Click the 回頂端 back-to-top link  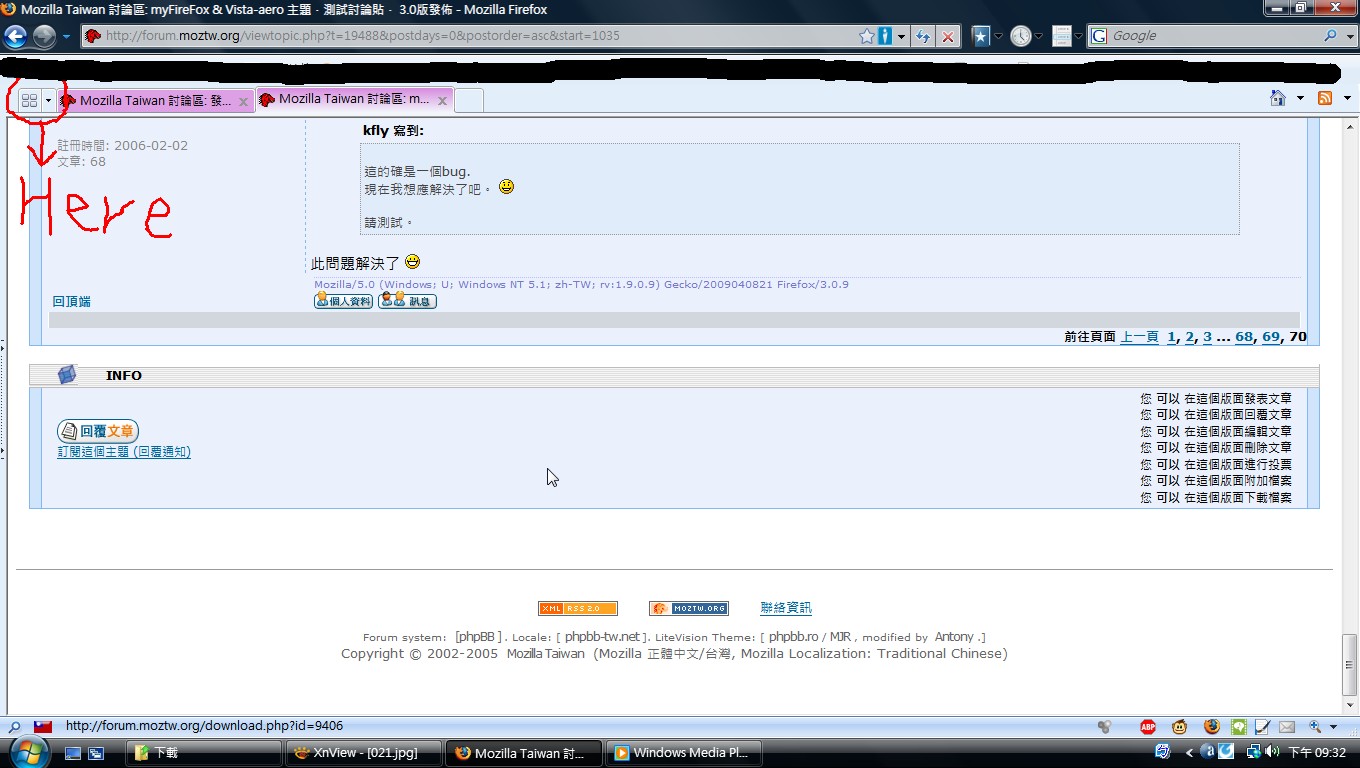click(x=72, y=301)
